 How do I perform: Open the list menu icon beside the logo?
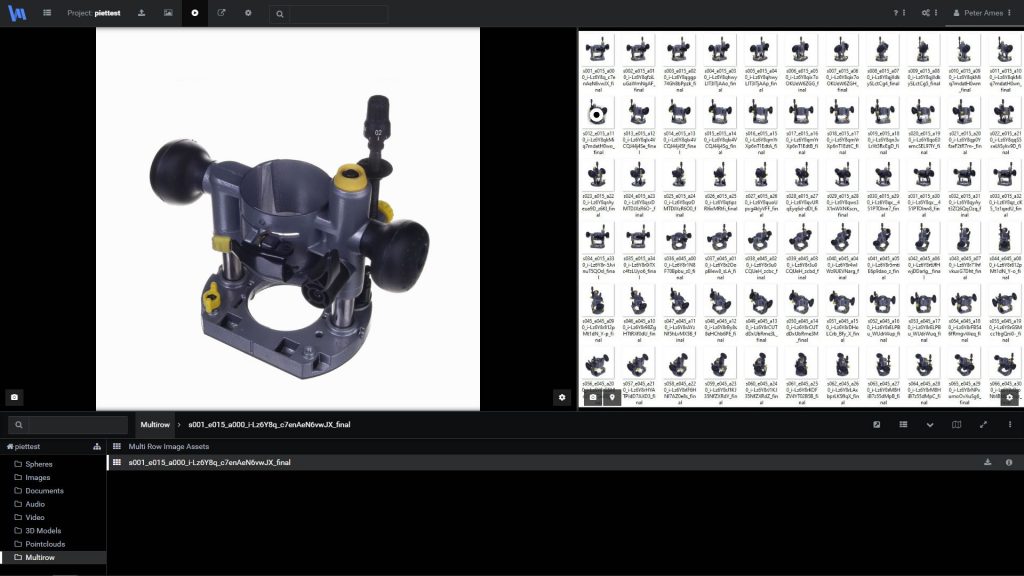click(x=47, y=13)
